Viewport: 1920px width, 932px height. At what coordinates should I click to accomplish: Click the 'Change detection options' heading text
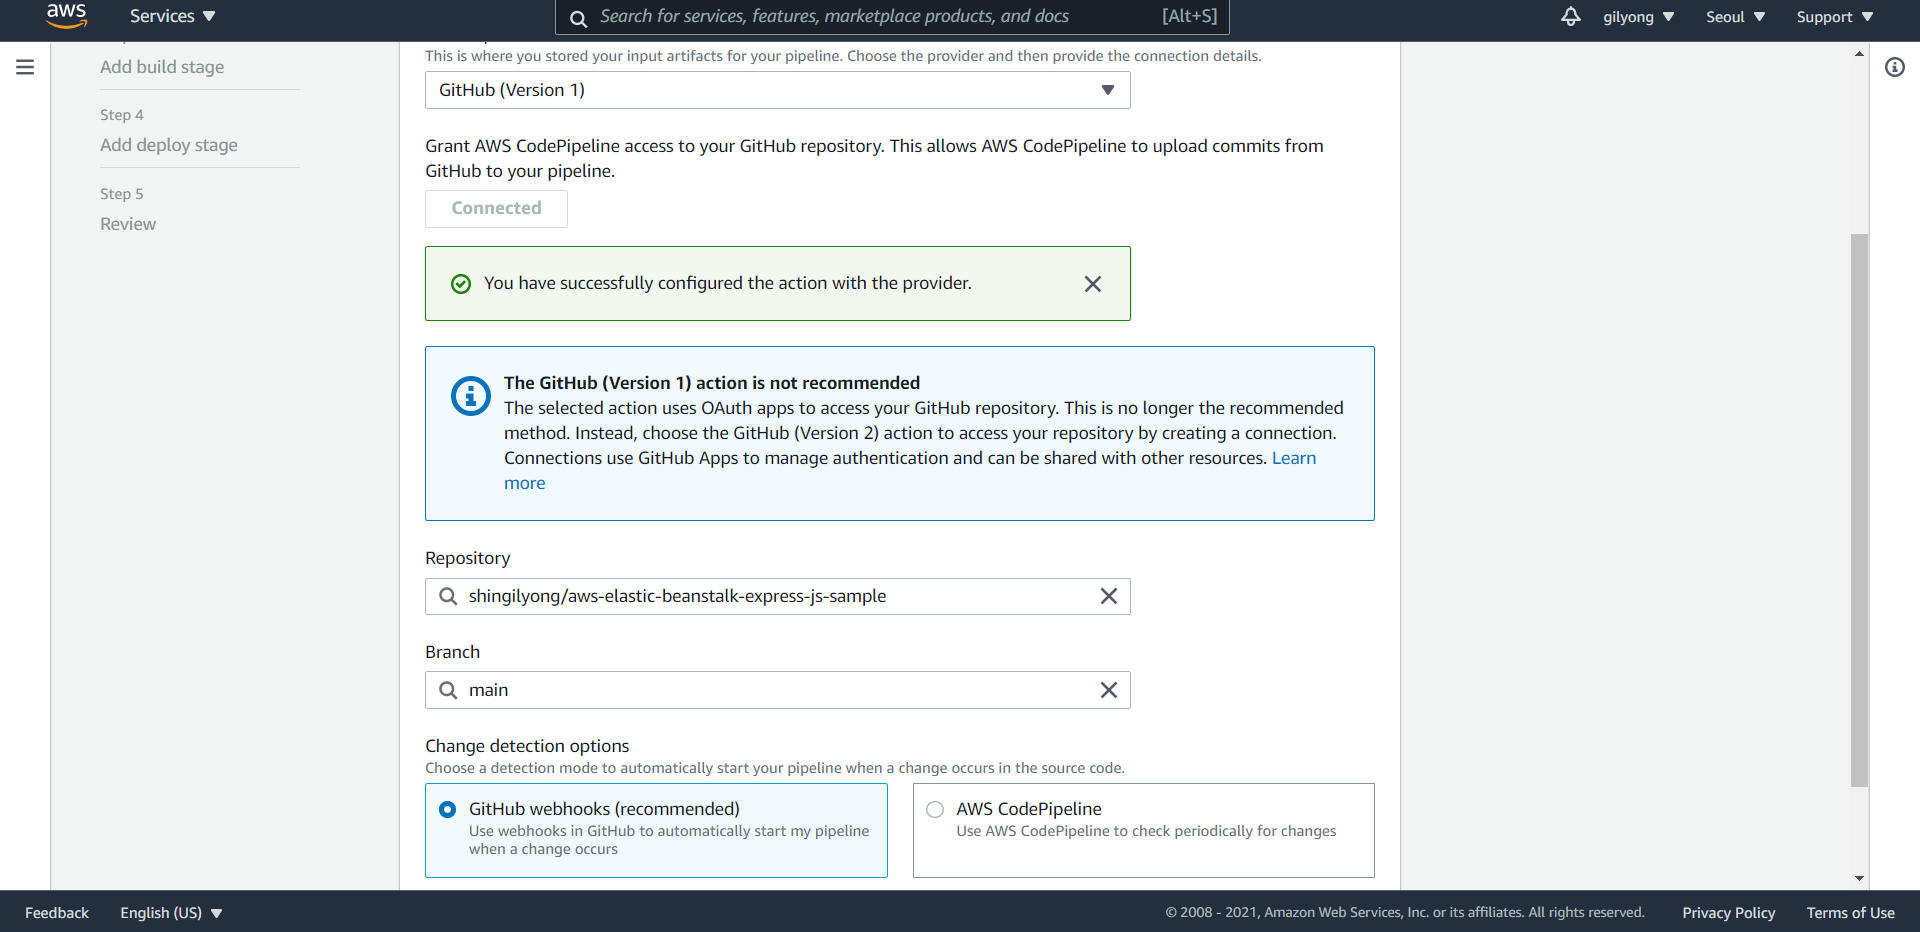527,746
